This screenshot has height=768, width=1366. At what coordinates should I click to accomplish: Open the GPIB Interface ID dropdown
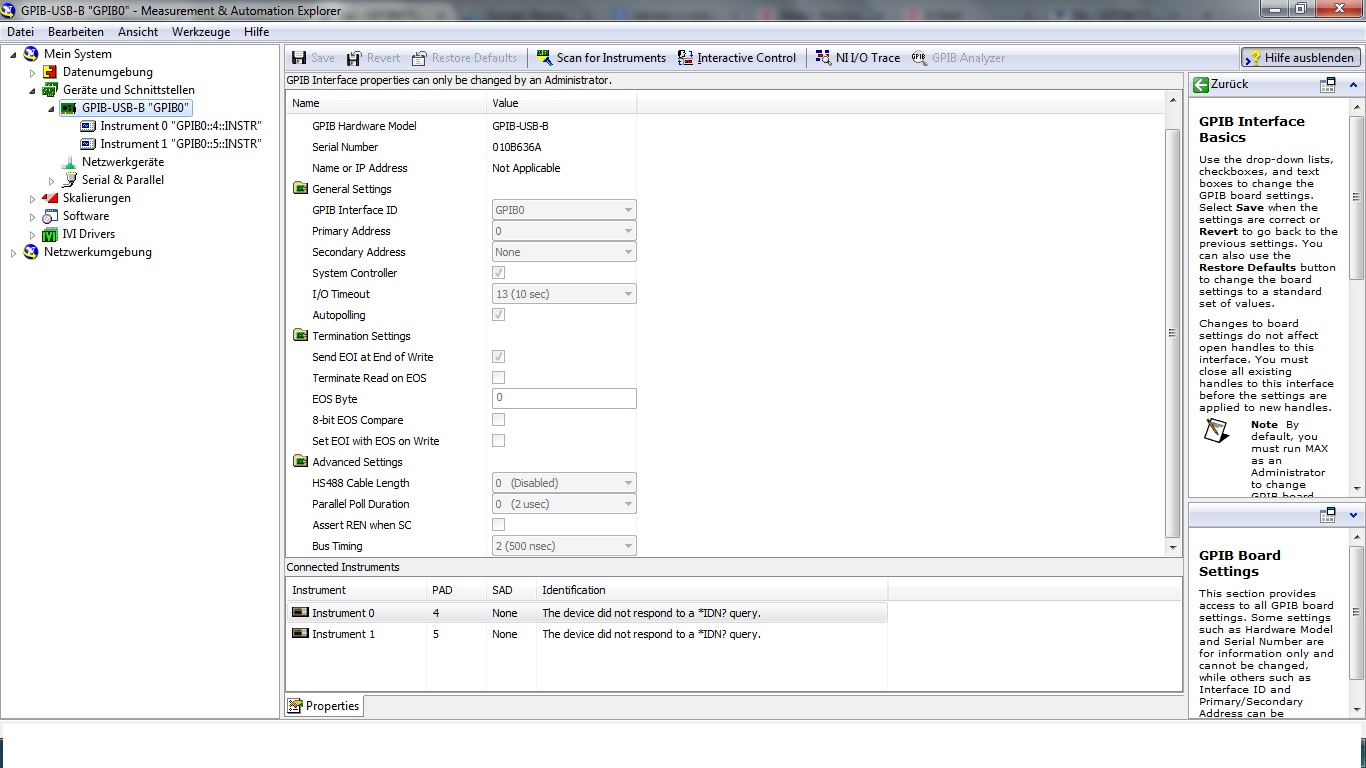(x=564, y=210)
